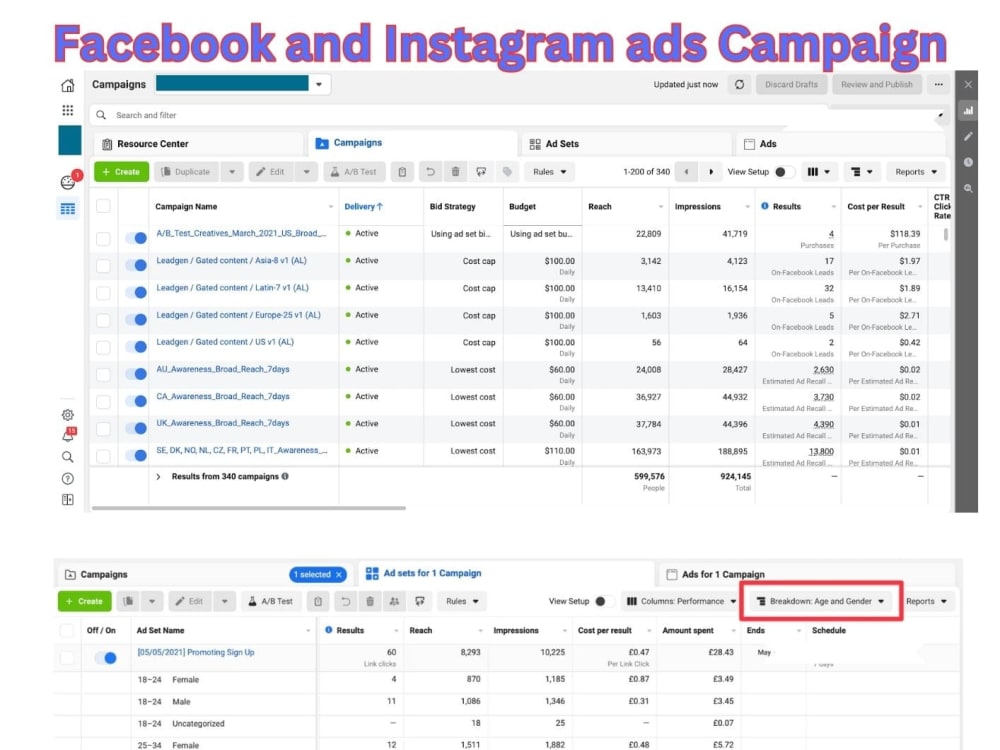Click inside the Search and filter field
The height and width of the screenshot is (750, 1000).
tap(200, 115)
